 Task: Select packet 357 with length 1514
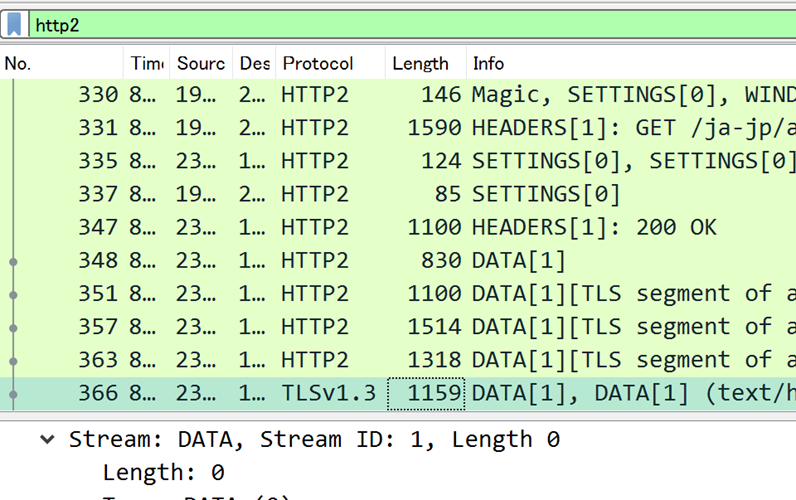[400, 327]
